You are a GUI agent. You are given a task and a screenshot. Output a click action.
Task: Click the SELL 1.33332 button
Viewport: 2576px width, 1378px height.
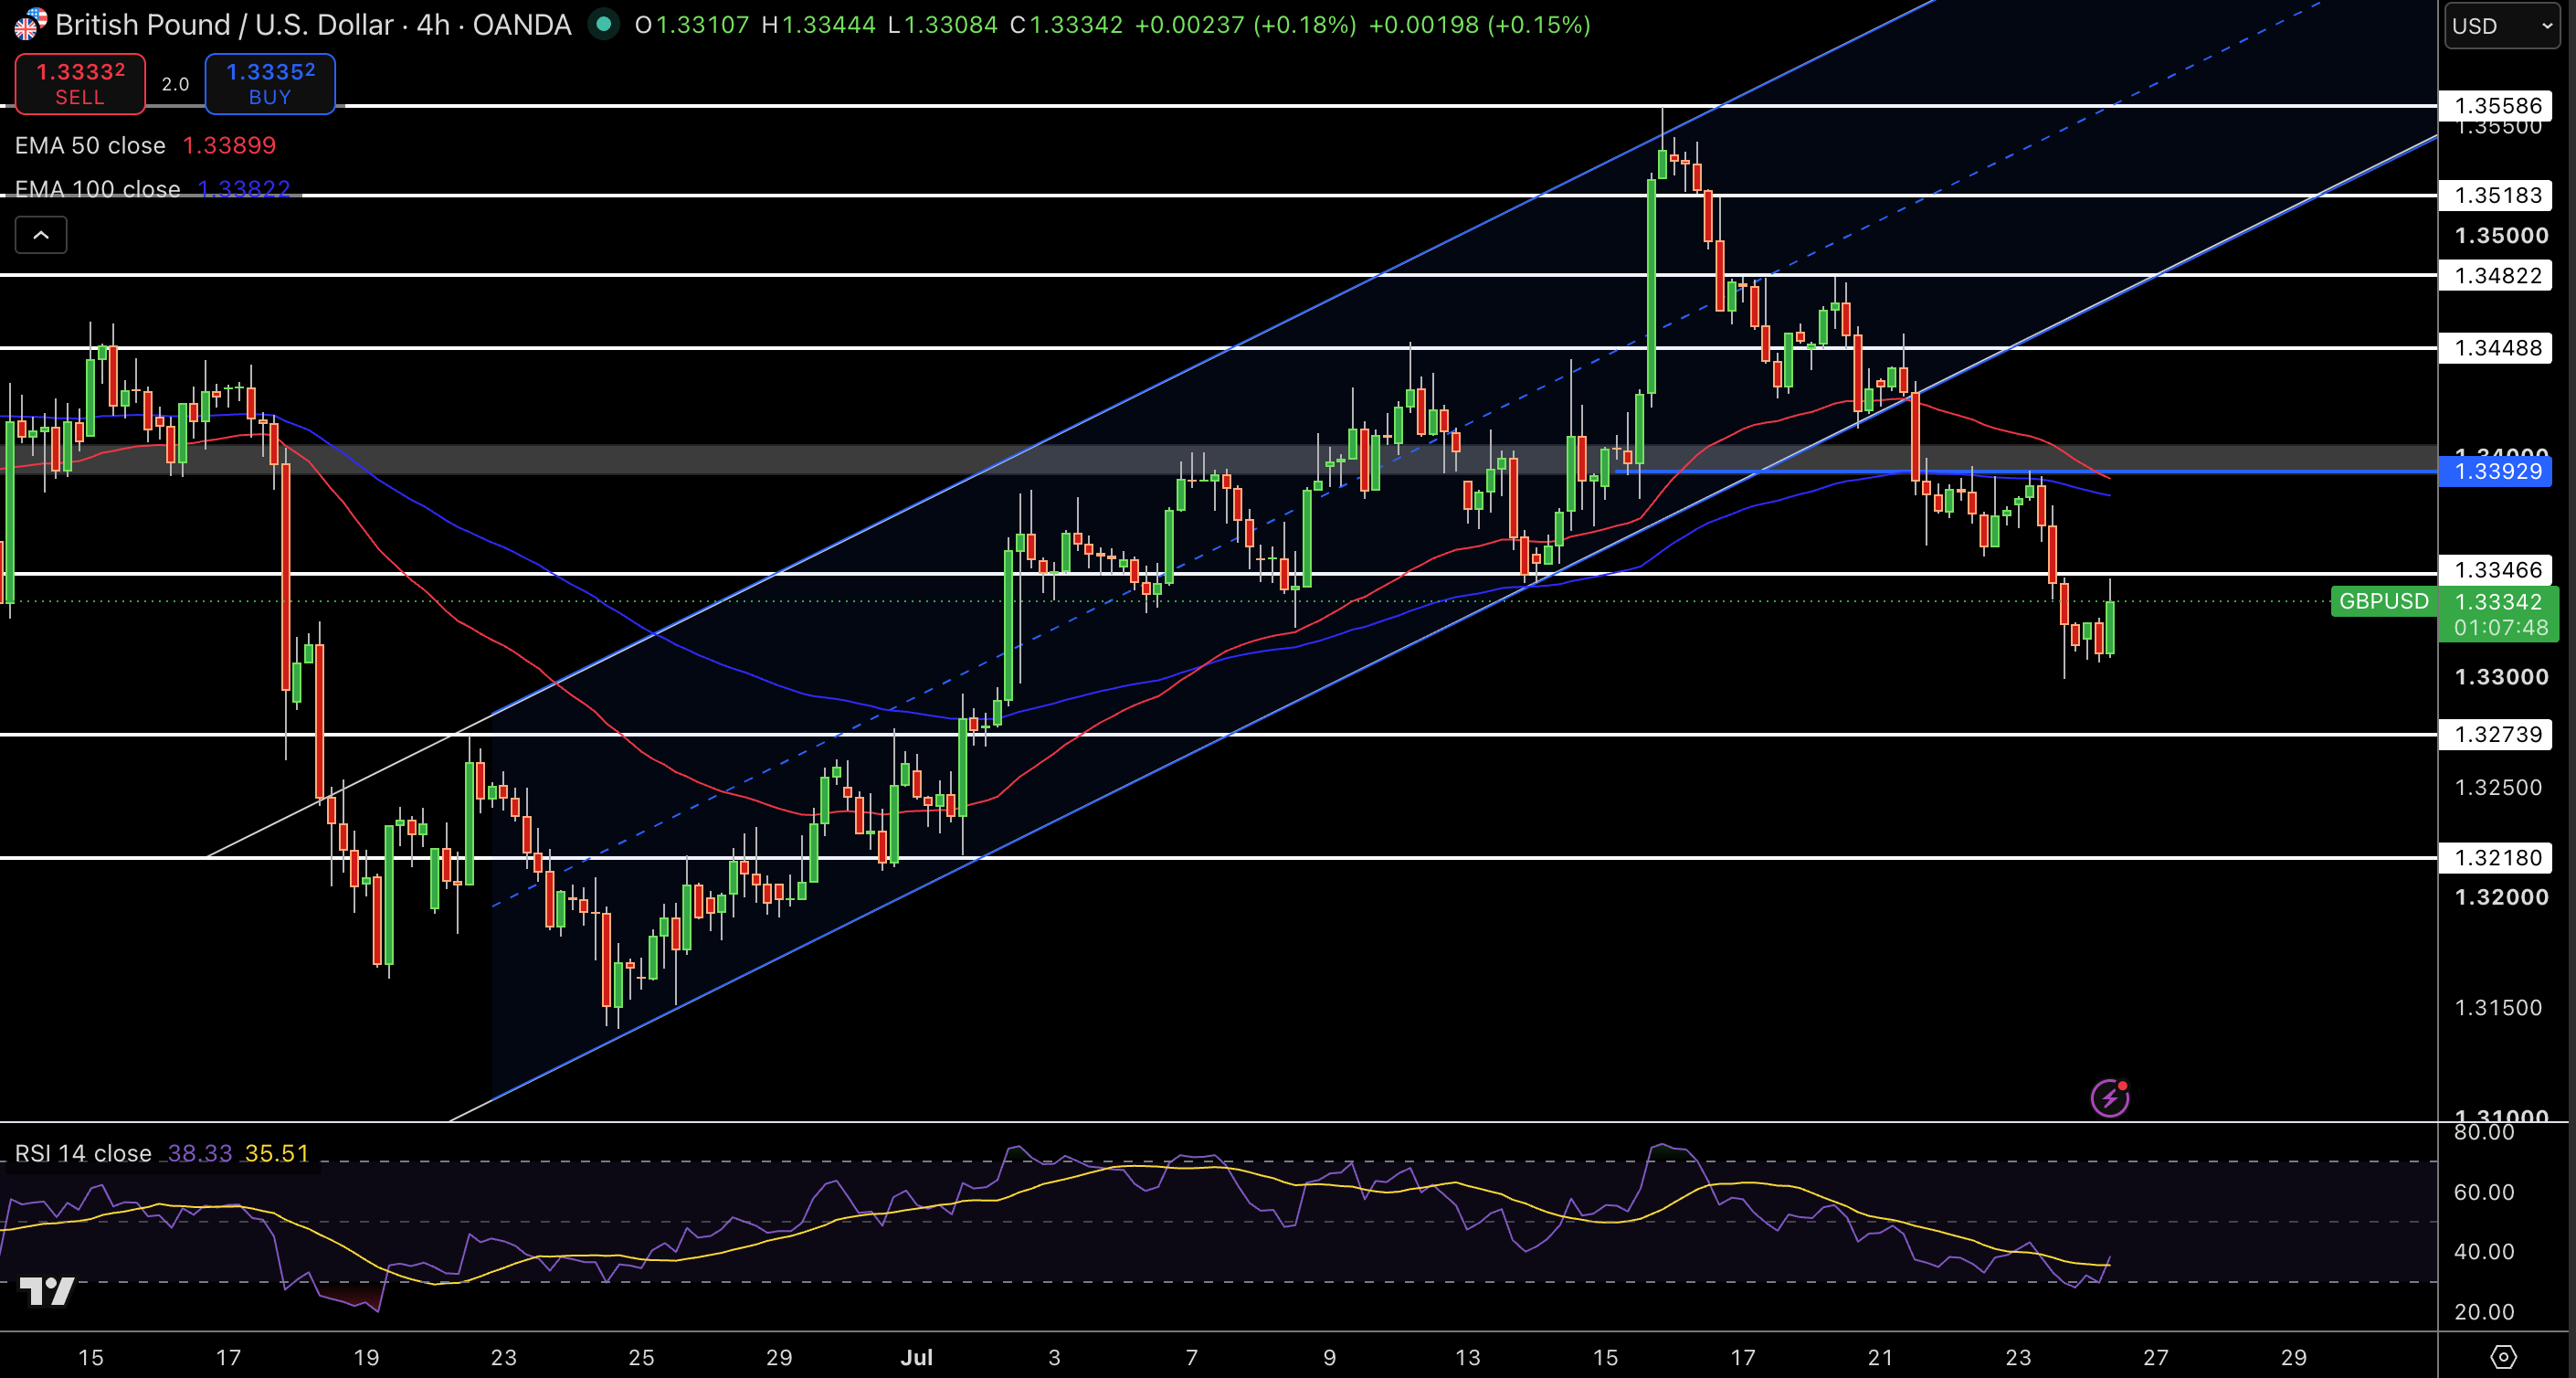point(80,84)
